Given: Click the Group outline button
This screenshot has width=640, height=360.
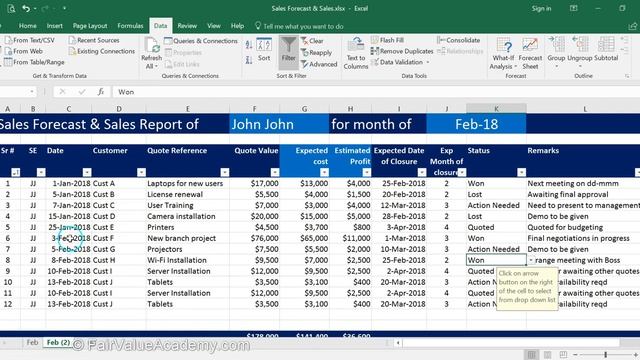Looking at the screenshot, I should click(556, 52).
